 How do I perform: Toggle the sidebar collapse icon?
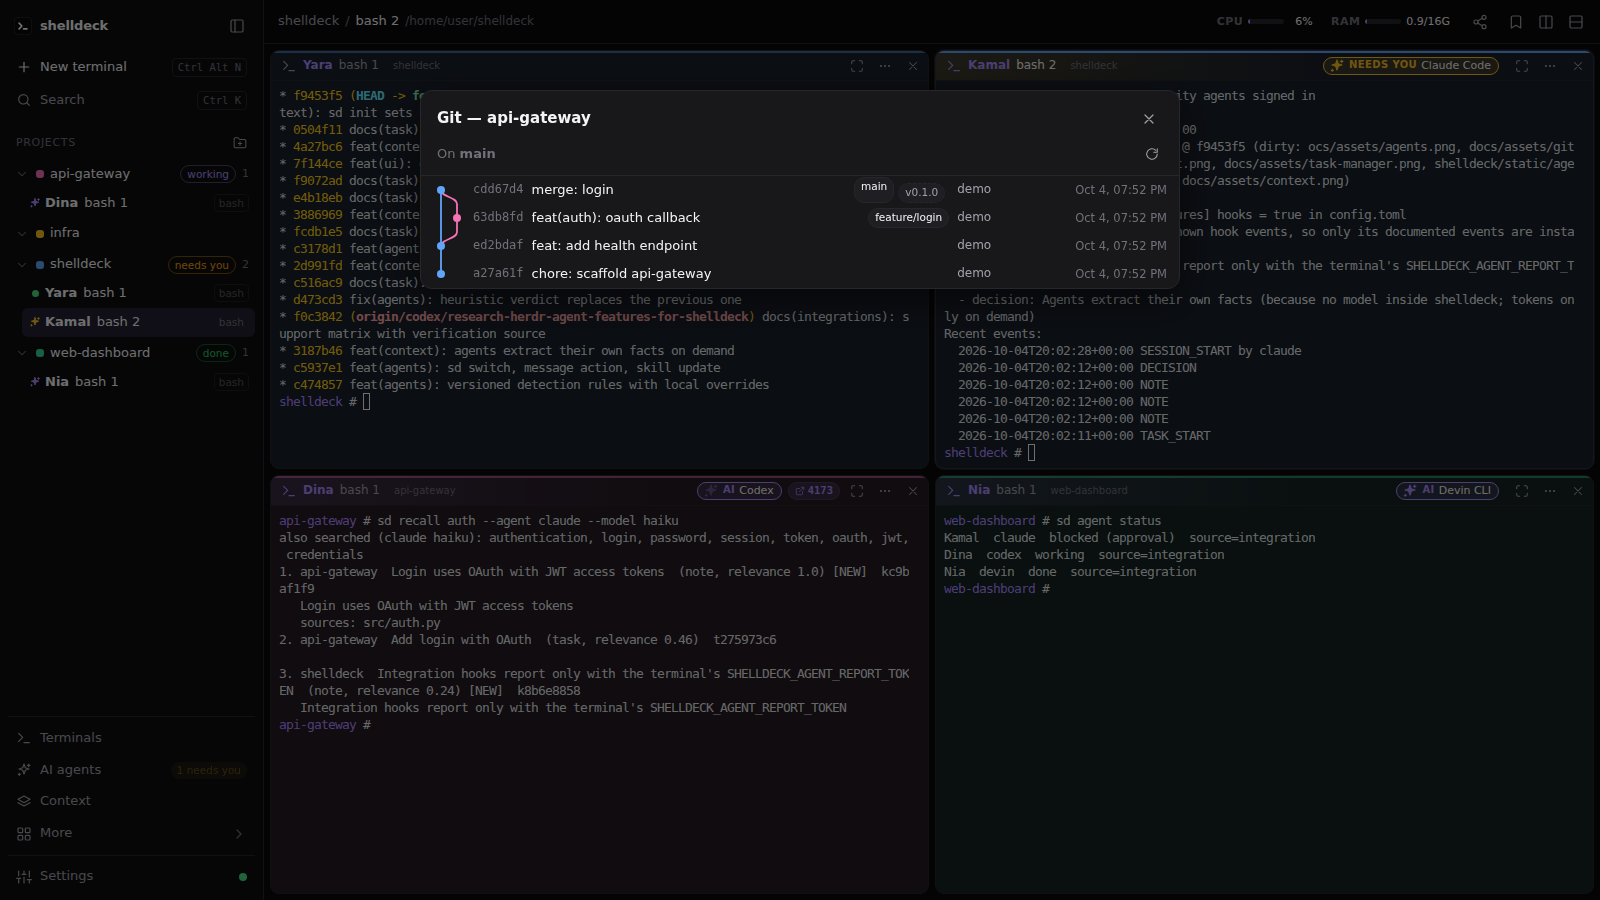(237, 26)
